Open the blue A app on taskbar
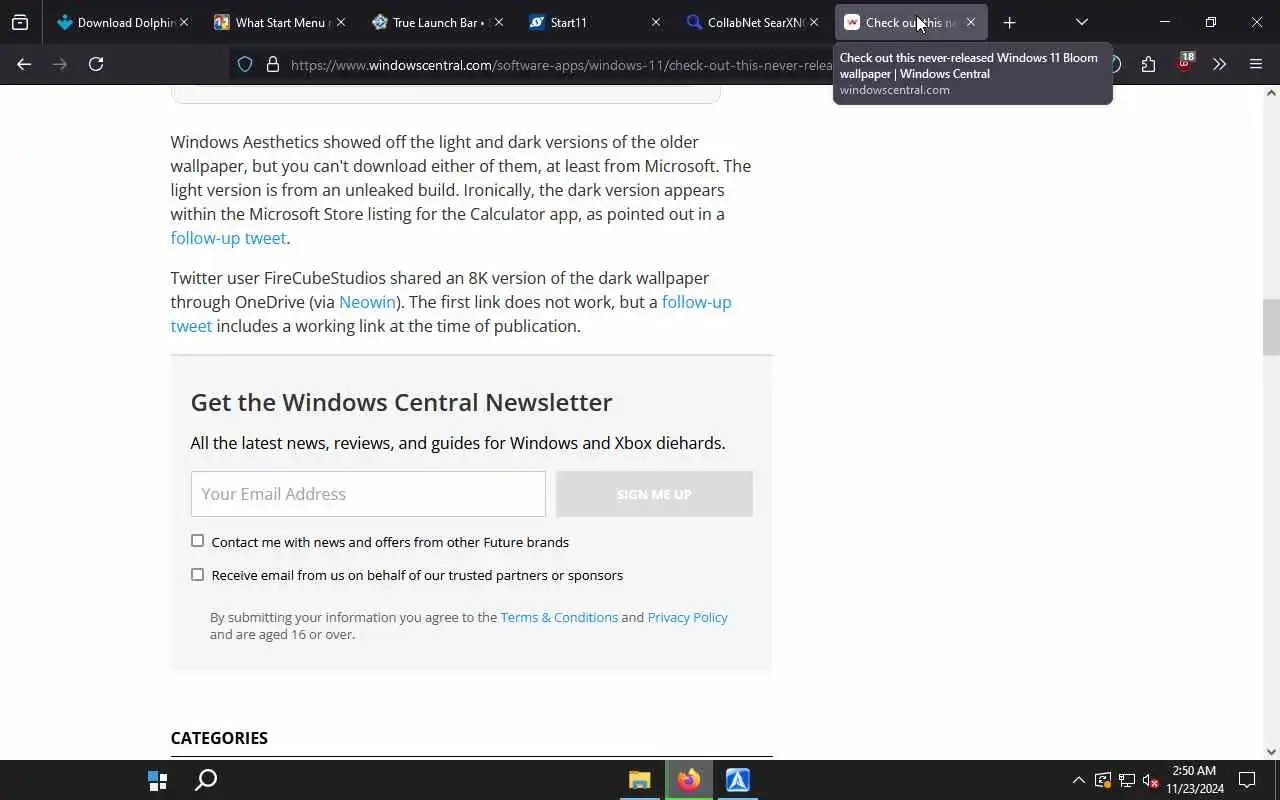The width and height of the screenshot is (1280, 800). [x=738, y=780]
